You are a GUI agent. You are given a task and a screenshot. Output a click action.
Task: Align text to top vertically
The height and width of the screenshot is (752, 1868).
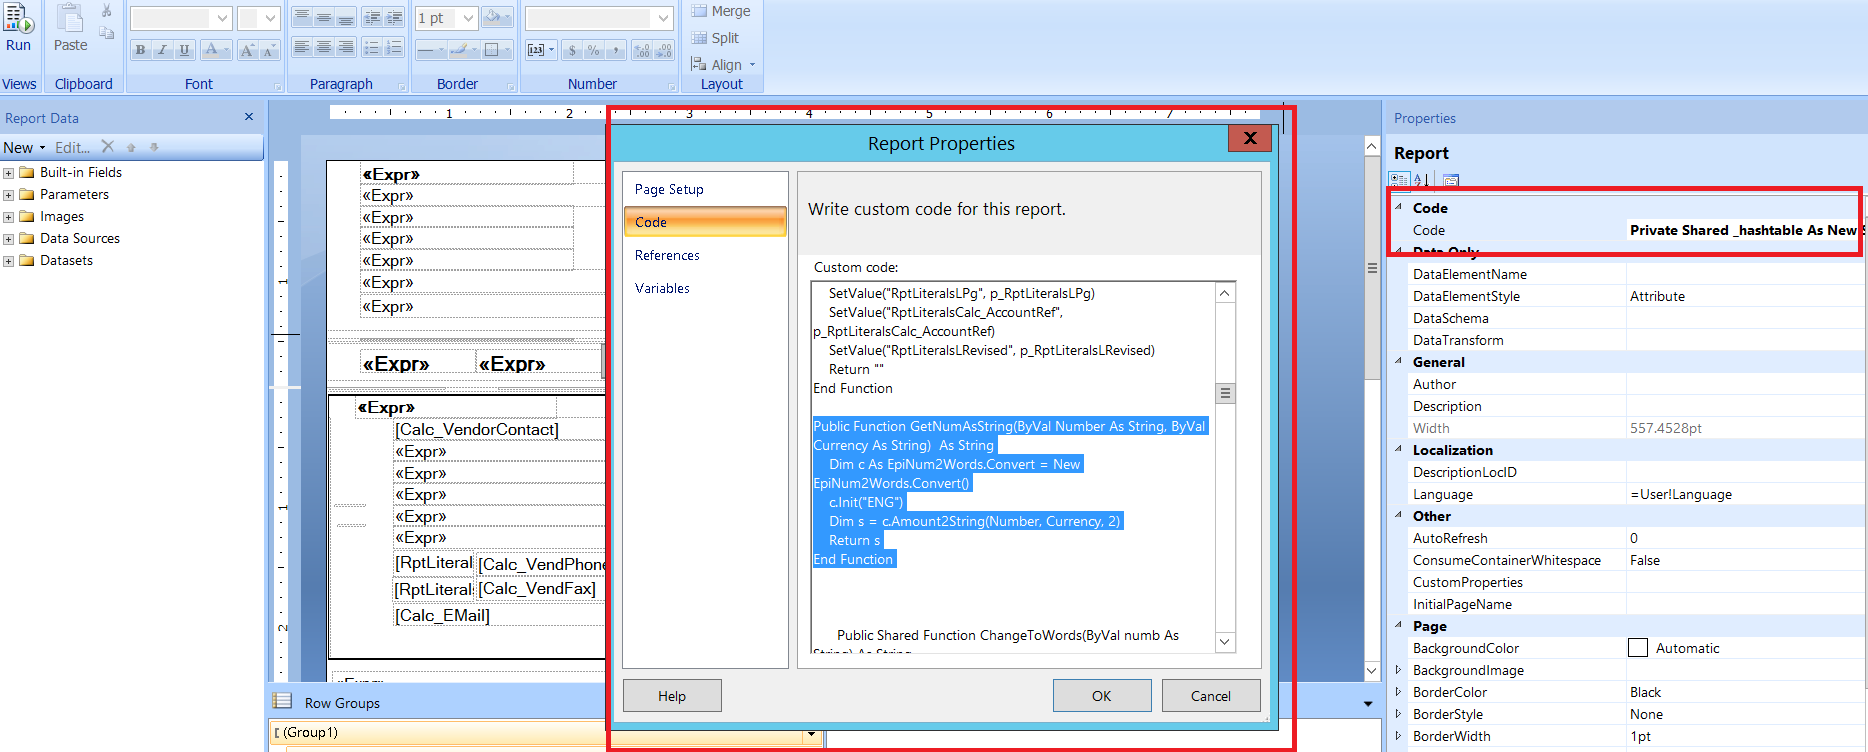[x=302, y=18]
